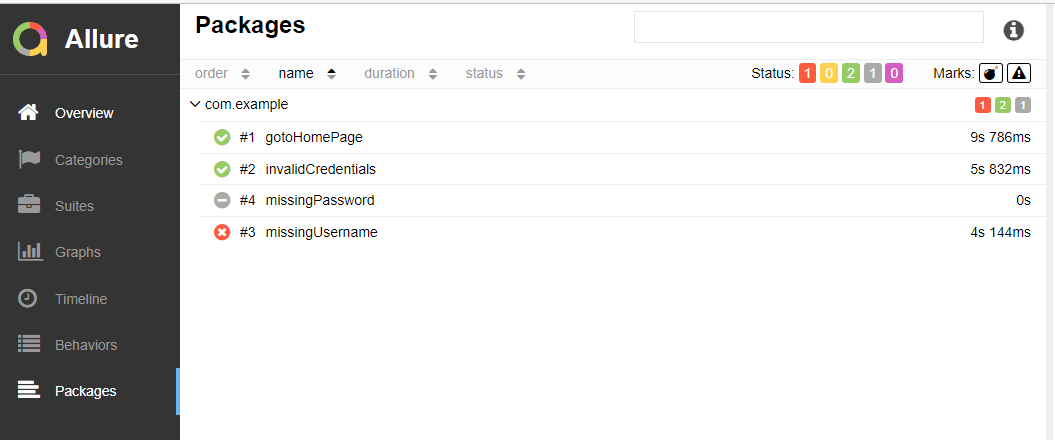
Task: Click the search input field
Action: point(808,28)
